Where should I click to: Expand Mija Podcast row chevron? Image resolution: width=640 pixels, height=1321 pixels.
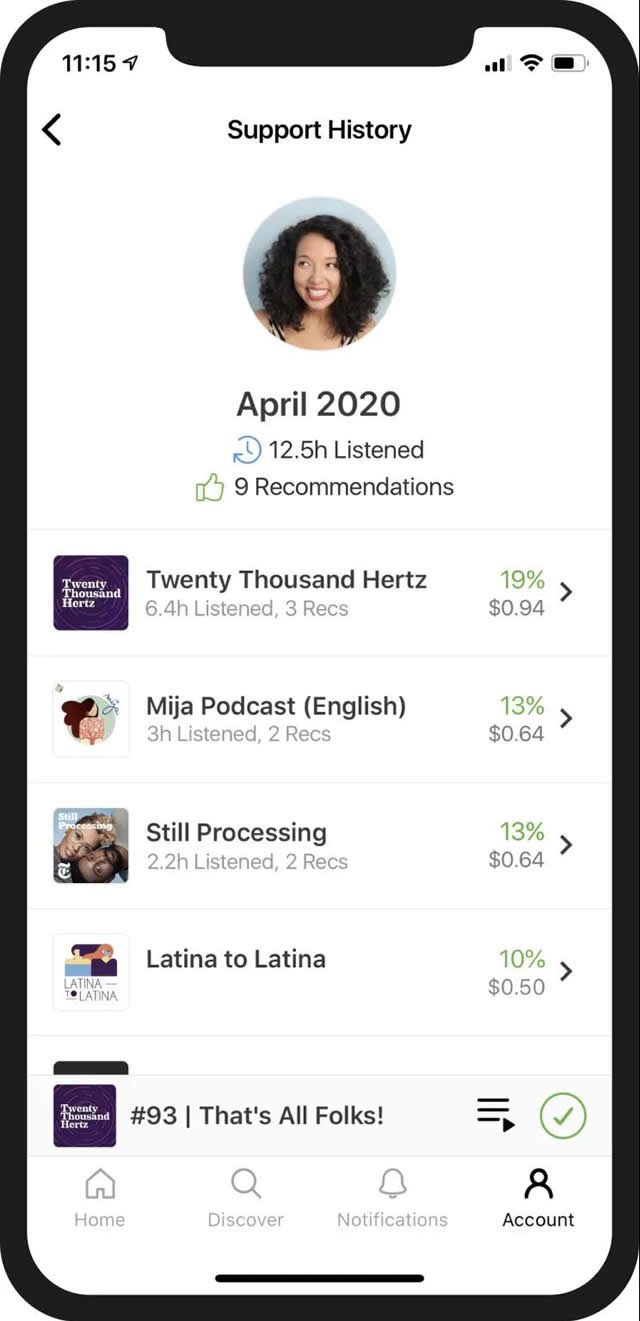coord(566,718)
